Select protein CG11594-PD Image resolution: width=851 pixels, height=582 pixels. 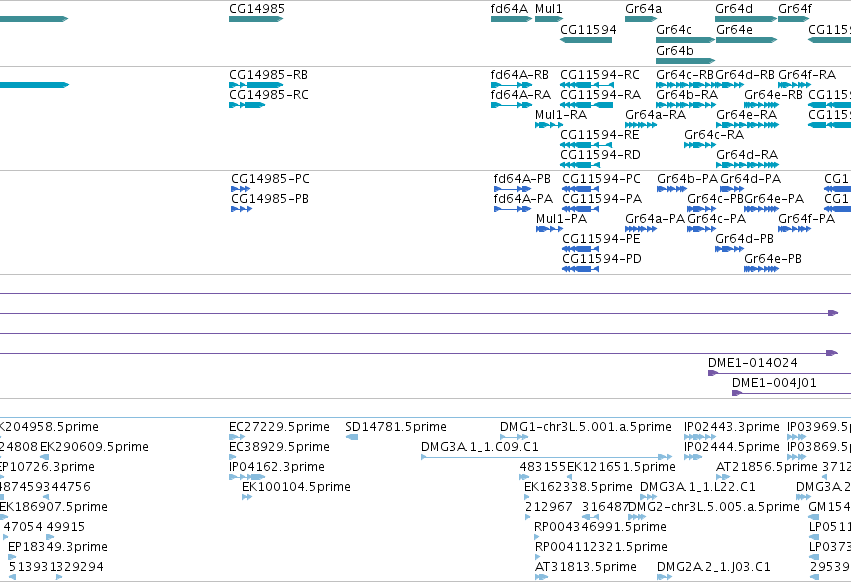tap(580, 269)
